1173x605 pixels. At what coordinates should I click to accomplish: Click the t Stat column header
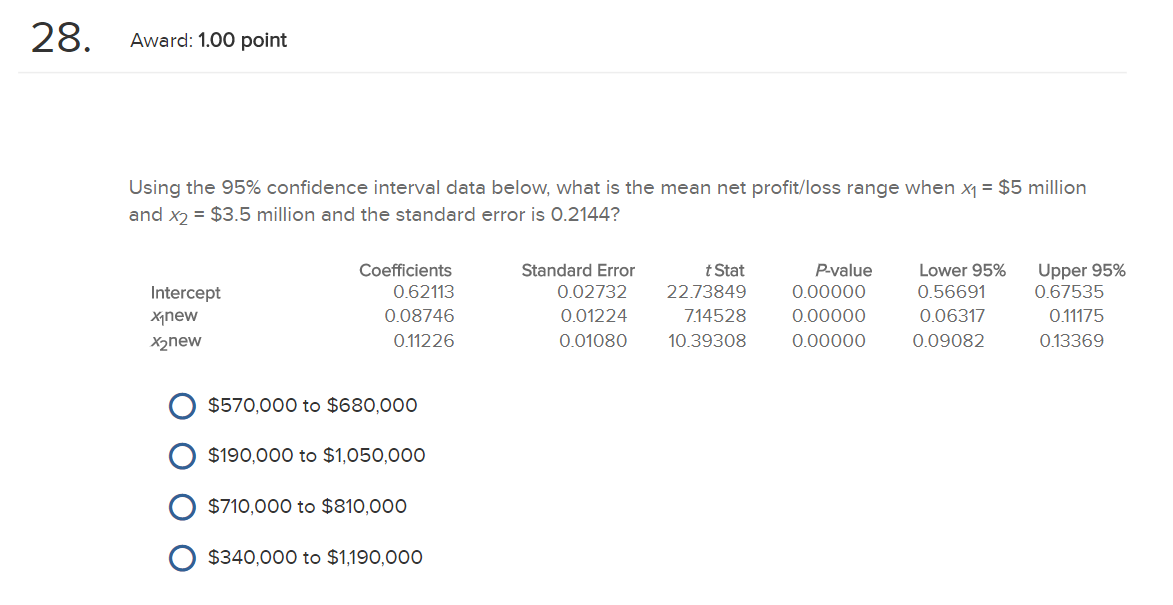724,270
